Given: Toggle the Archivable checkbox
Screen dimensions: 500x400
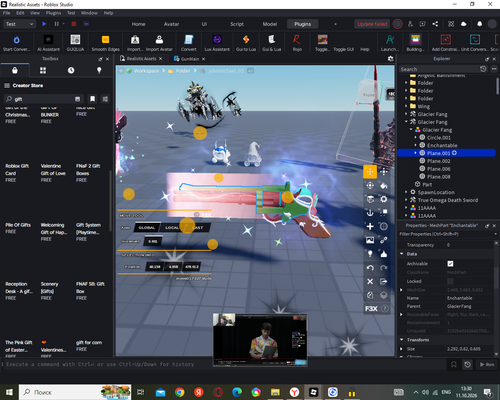Looking at the screenshot, I should [450, 264].
